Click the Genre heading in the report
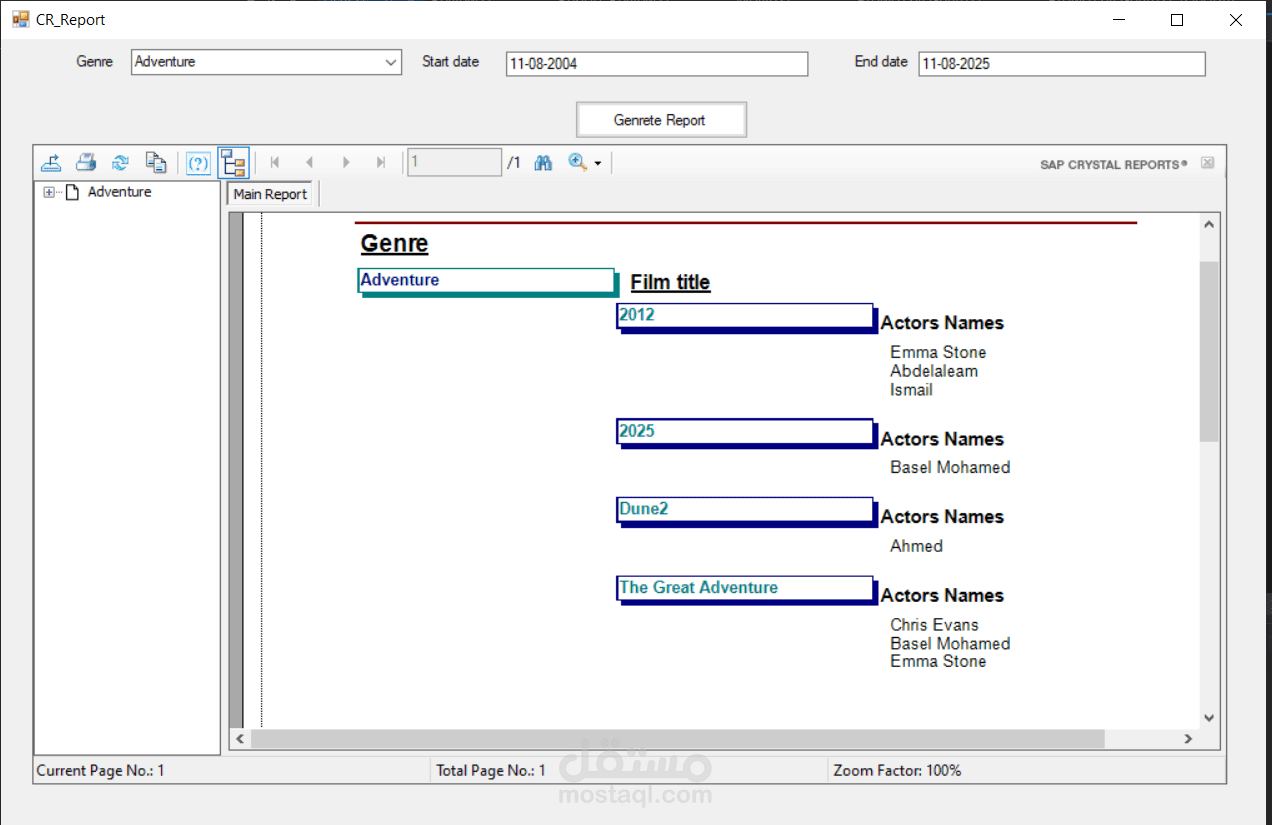The height and width of the screenshot is (825, 1272). [x=394, y=244]
